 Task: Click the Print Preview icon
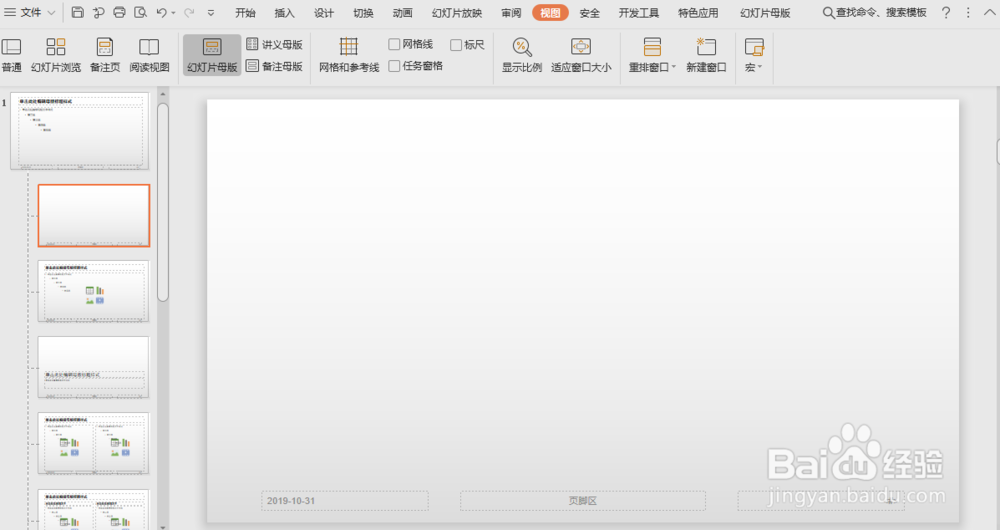pyautogui.click(x=140, y=12)
